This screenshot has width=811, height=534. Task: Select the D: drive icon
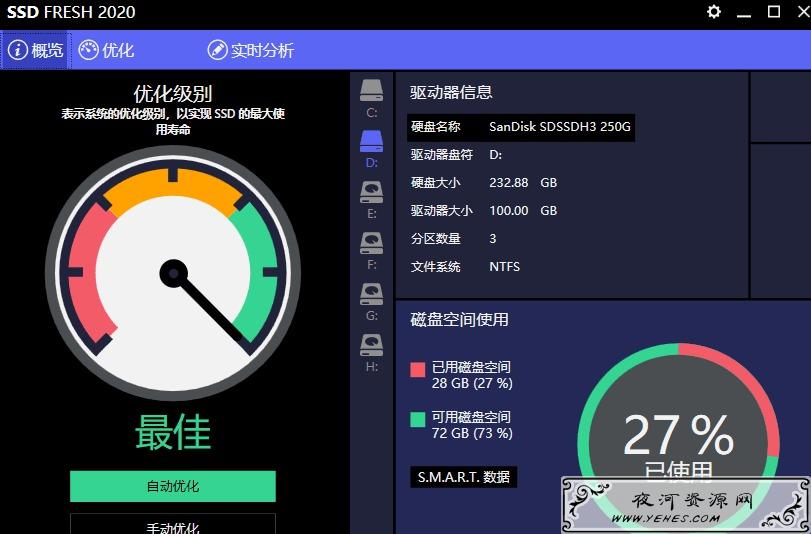coord(371,141)
